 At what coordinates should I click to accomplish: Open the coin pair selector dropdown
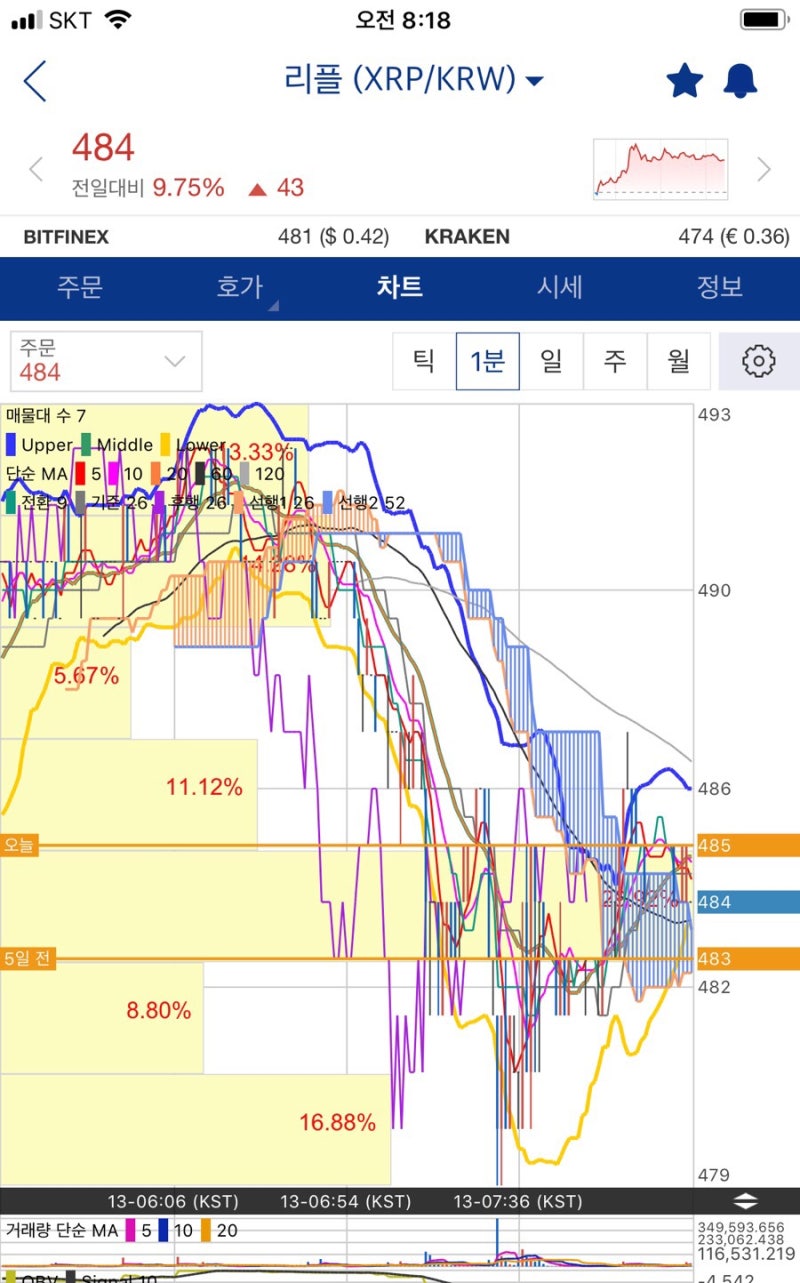(536, 81)
